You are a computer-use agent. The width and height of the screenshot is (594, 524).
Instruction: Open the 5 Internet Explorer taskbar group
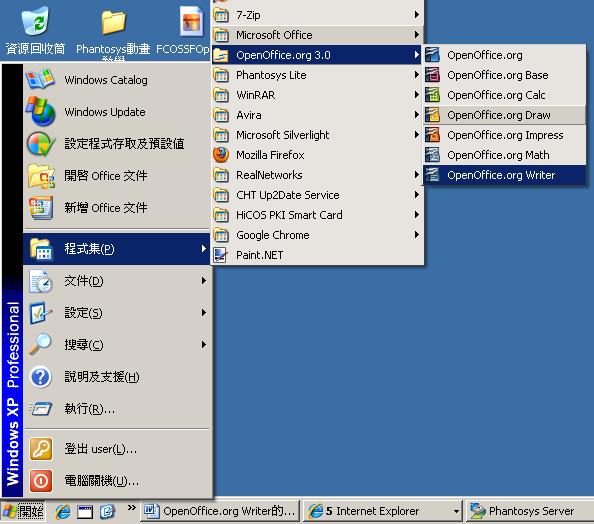coord(383,511)
